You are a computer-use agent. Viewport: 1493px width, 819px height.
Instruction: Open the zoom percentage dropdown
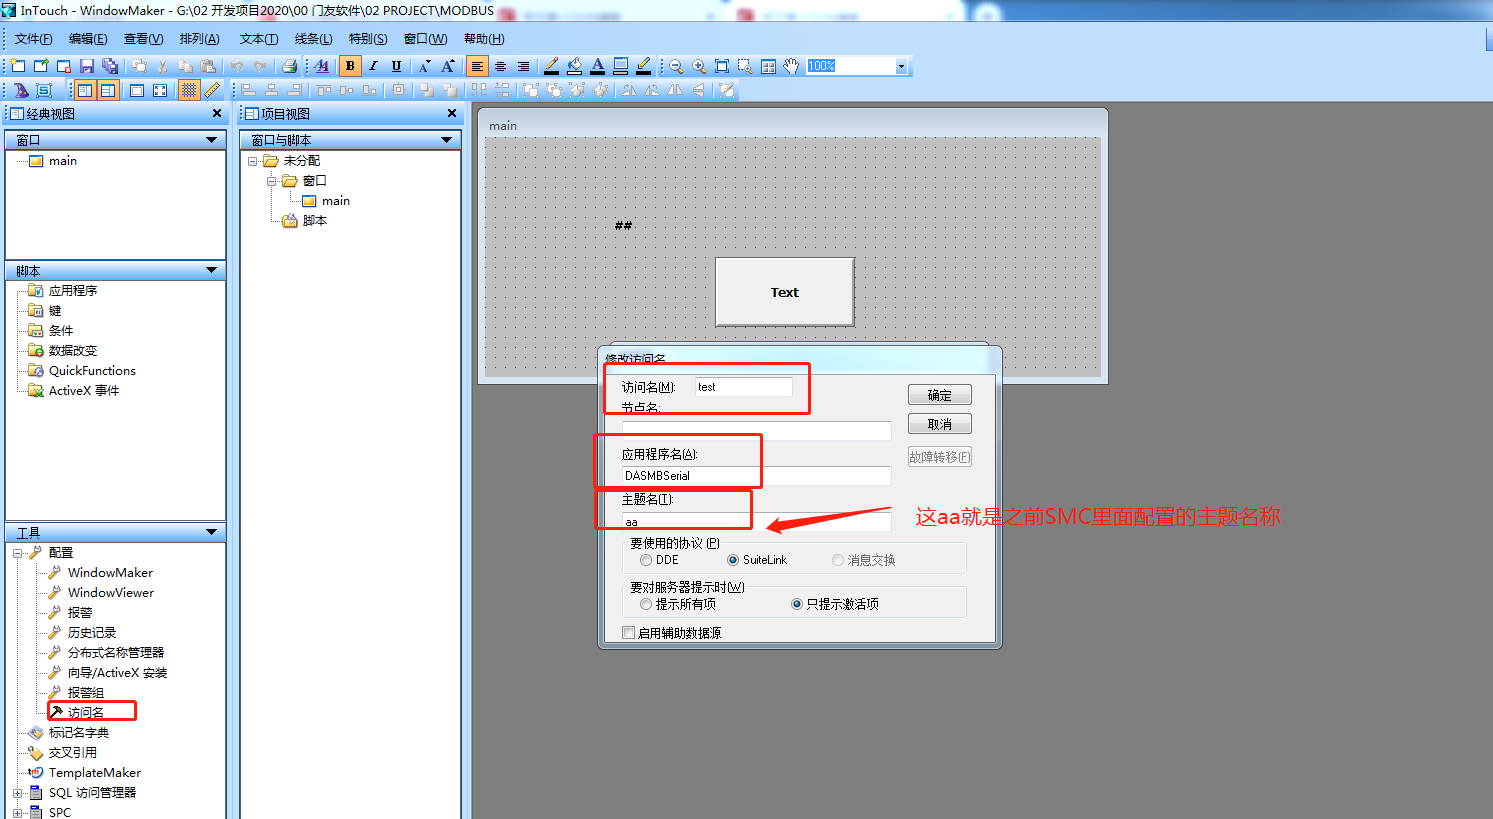click(x=900, y=64)
